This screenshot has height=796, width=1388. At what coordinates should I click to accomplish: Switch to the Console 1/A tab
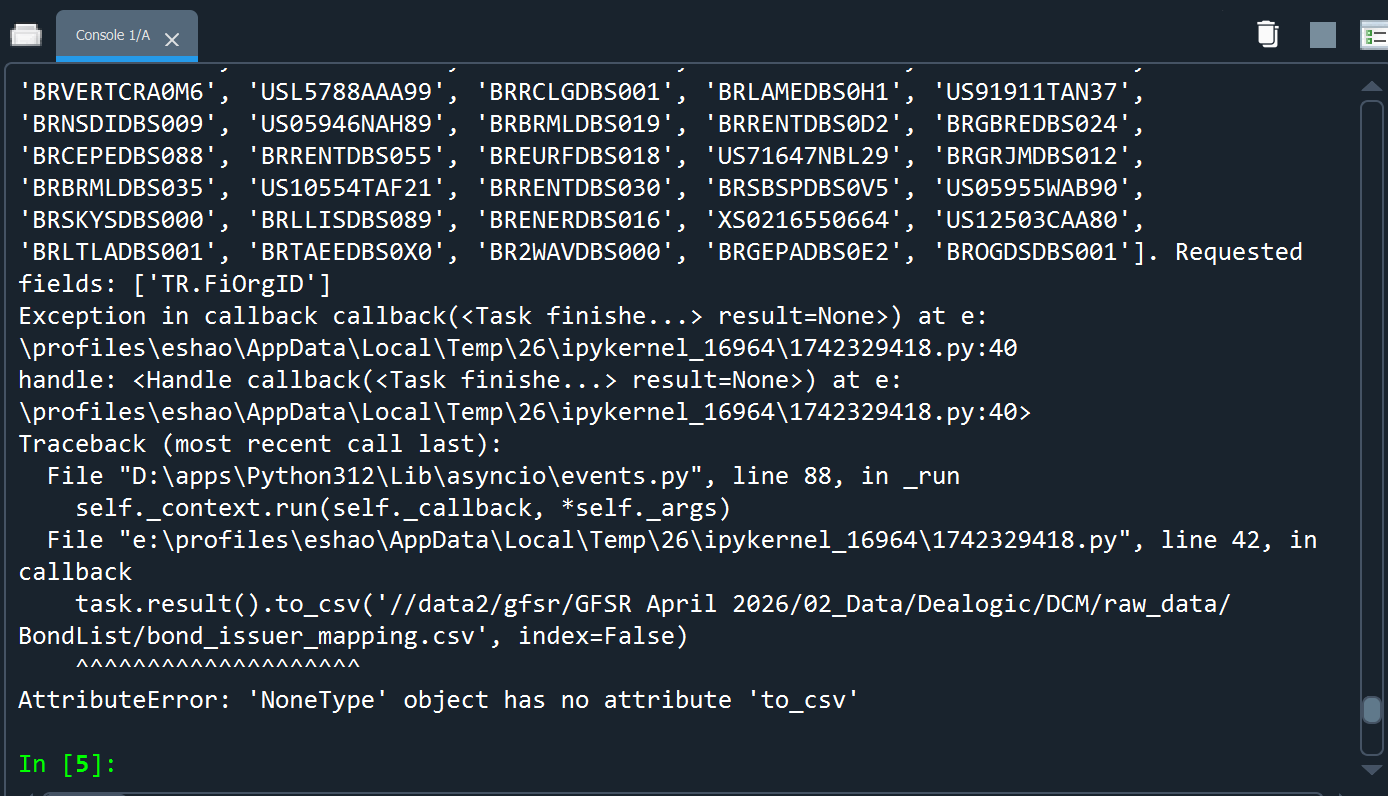112,36
